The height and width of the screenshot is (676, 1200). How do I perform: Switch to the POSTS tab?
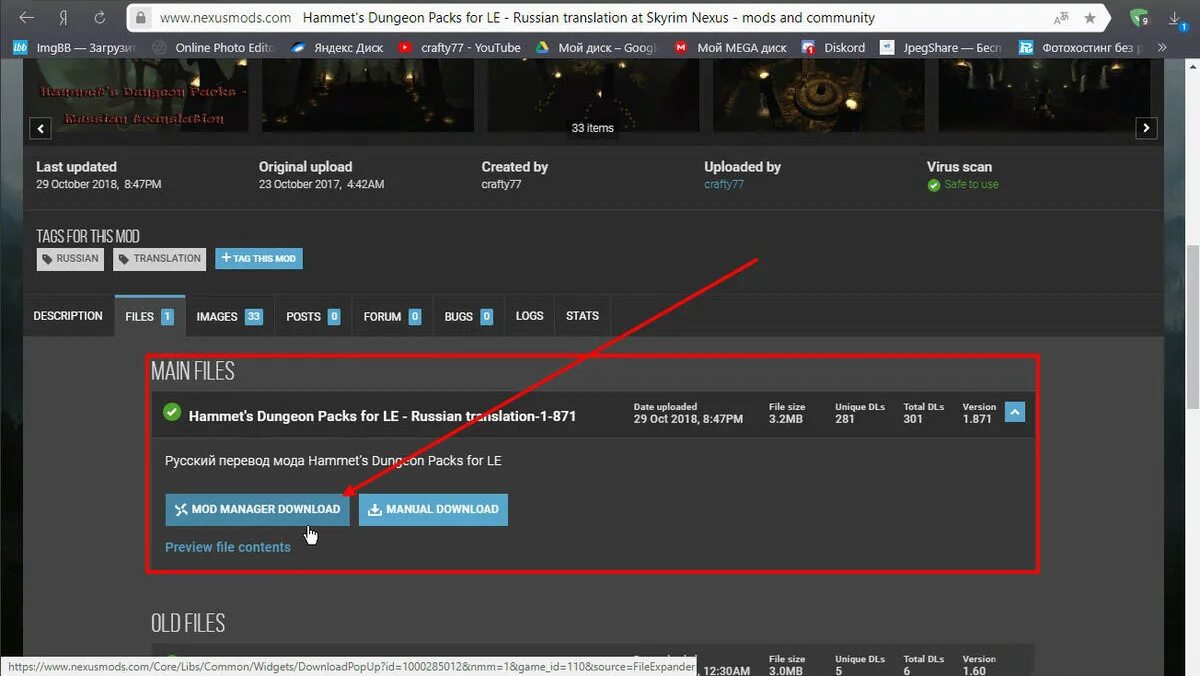point(313,316)
